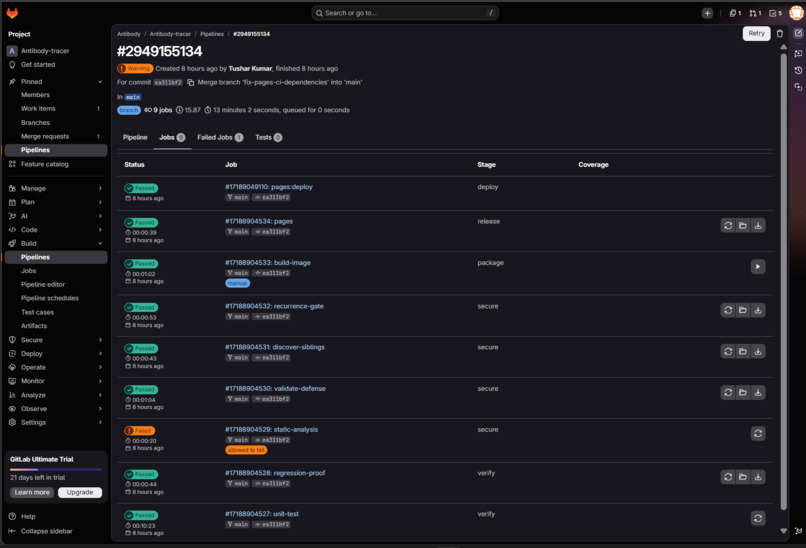Collapse the Pinned section
The height and width of the screenshot is (548, 806).
pyautogui.click(x=56, y=81)
